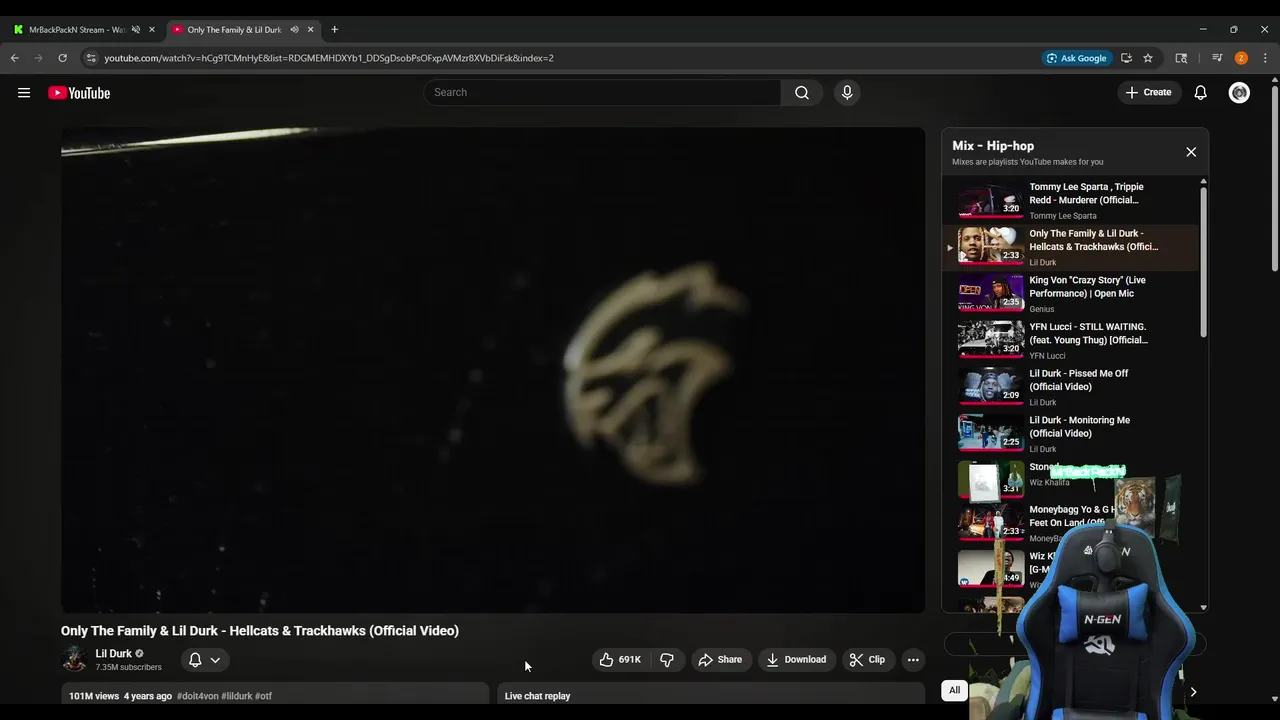Unmute the MrBackPackN tab audio icon
The height and width of the screenshot is (720, 1280).
[x=136, y=30]
